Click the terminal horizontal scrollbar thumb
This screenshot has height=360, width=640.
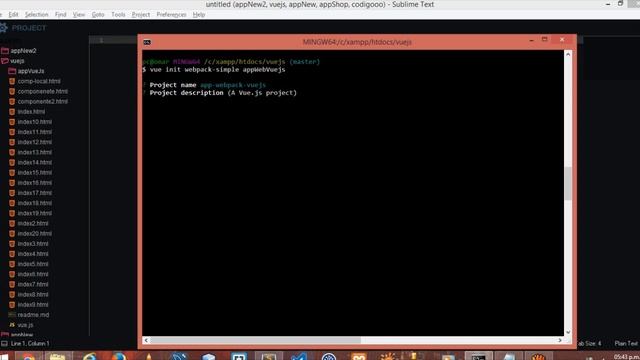256,340
